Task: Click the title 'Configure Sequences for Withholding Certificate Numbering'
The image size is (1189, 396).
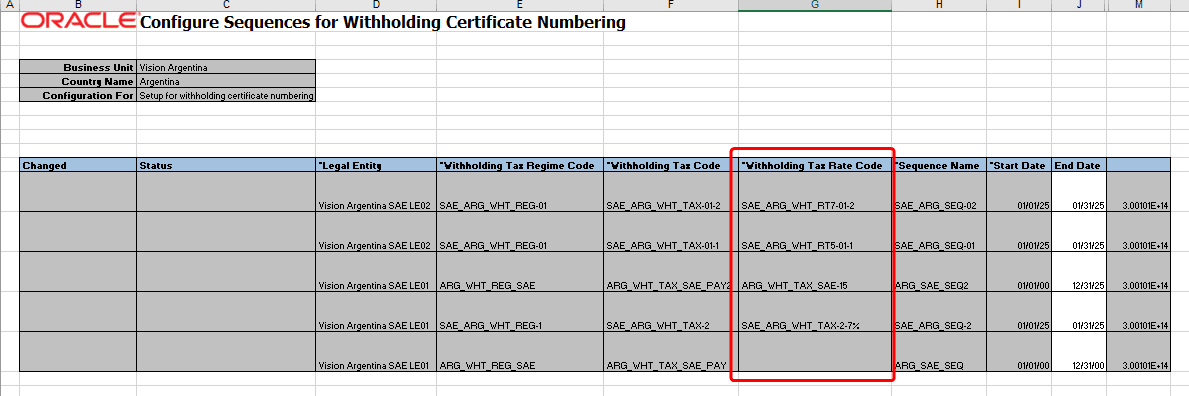Action: pyautogui.click(x=383, y=23)
